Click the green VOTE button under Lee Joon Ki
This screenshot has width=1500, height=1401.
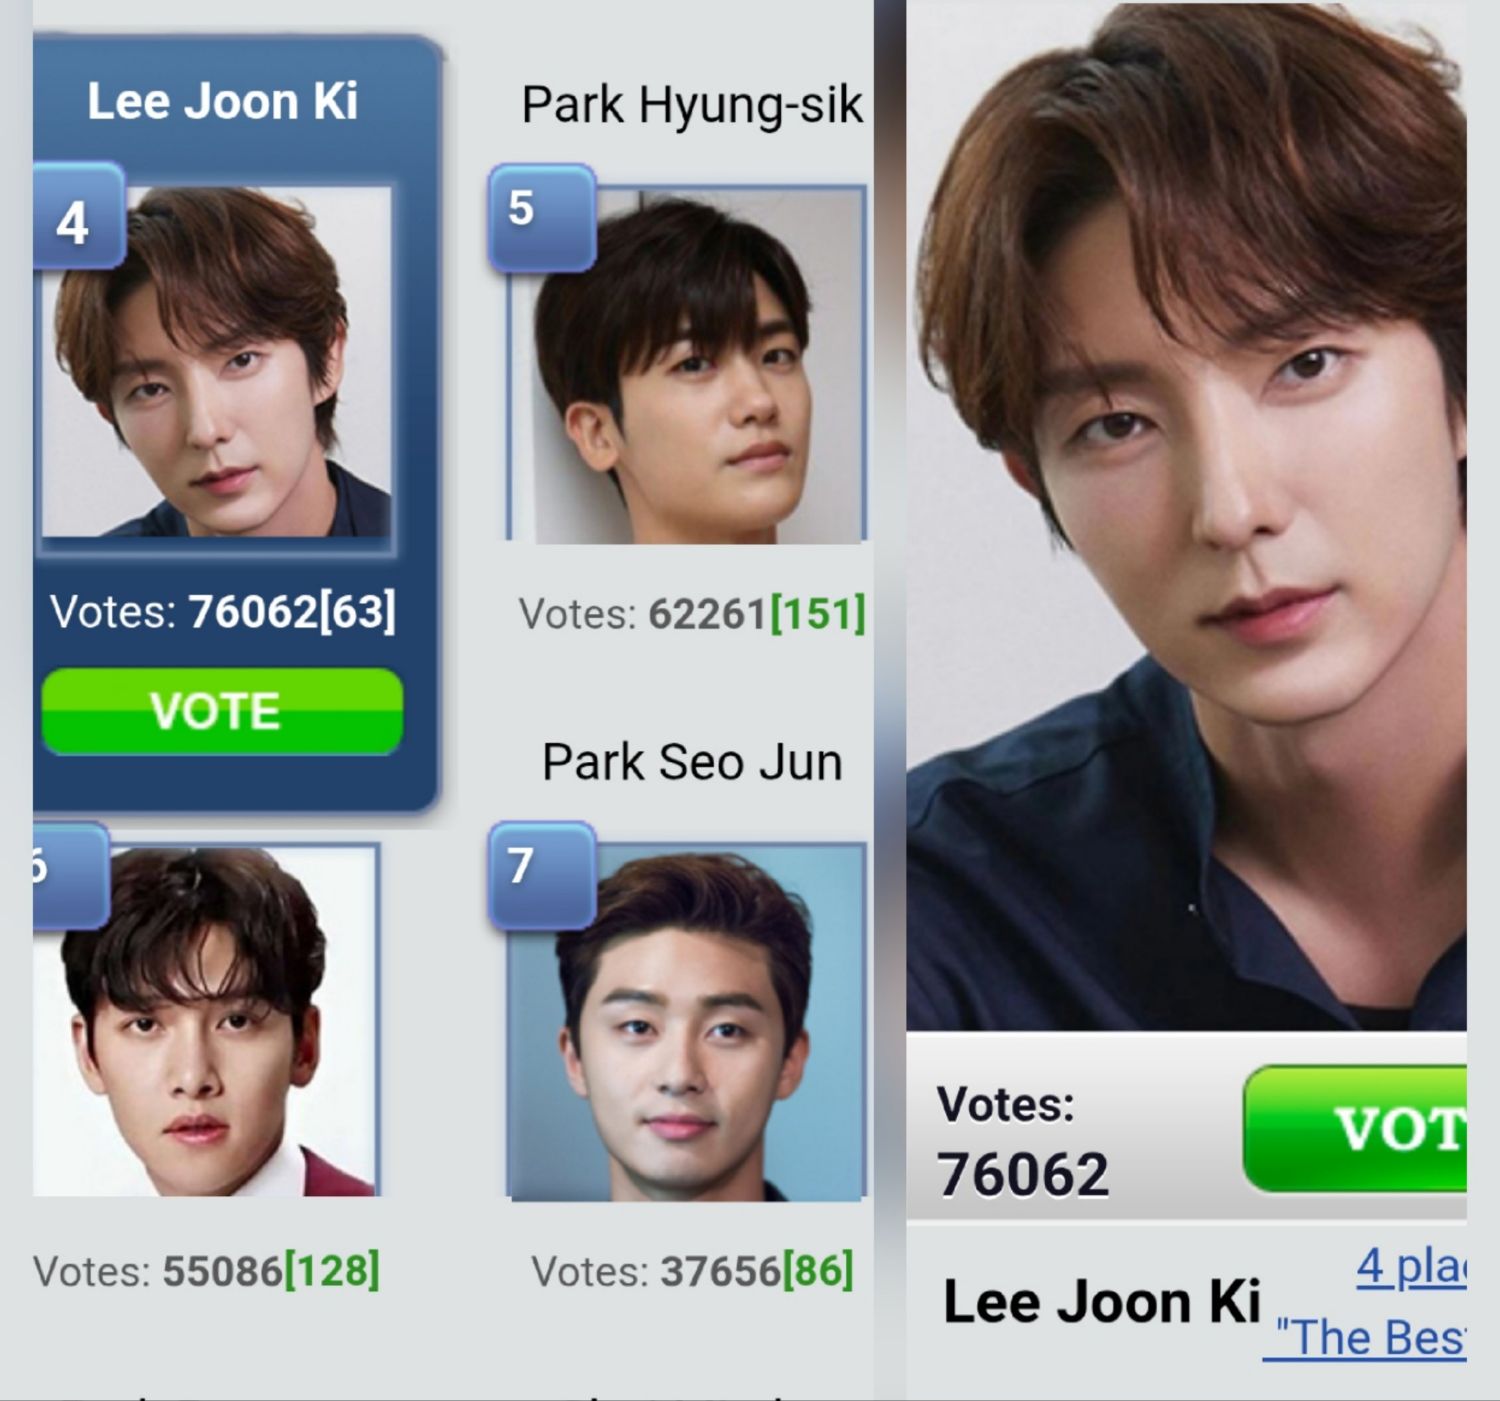point(222,711)
